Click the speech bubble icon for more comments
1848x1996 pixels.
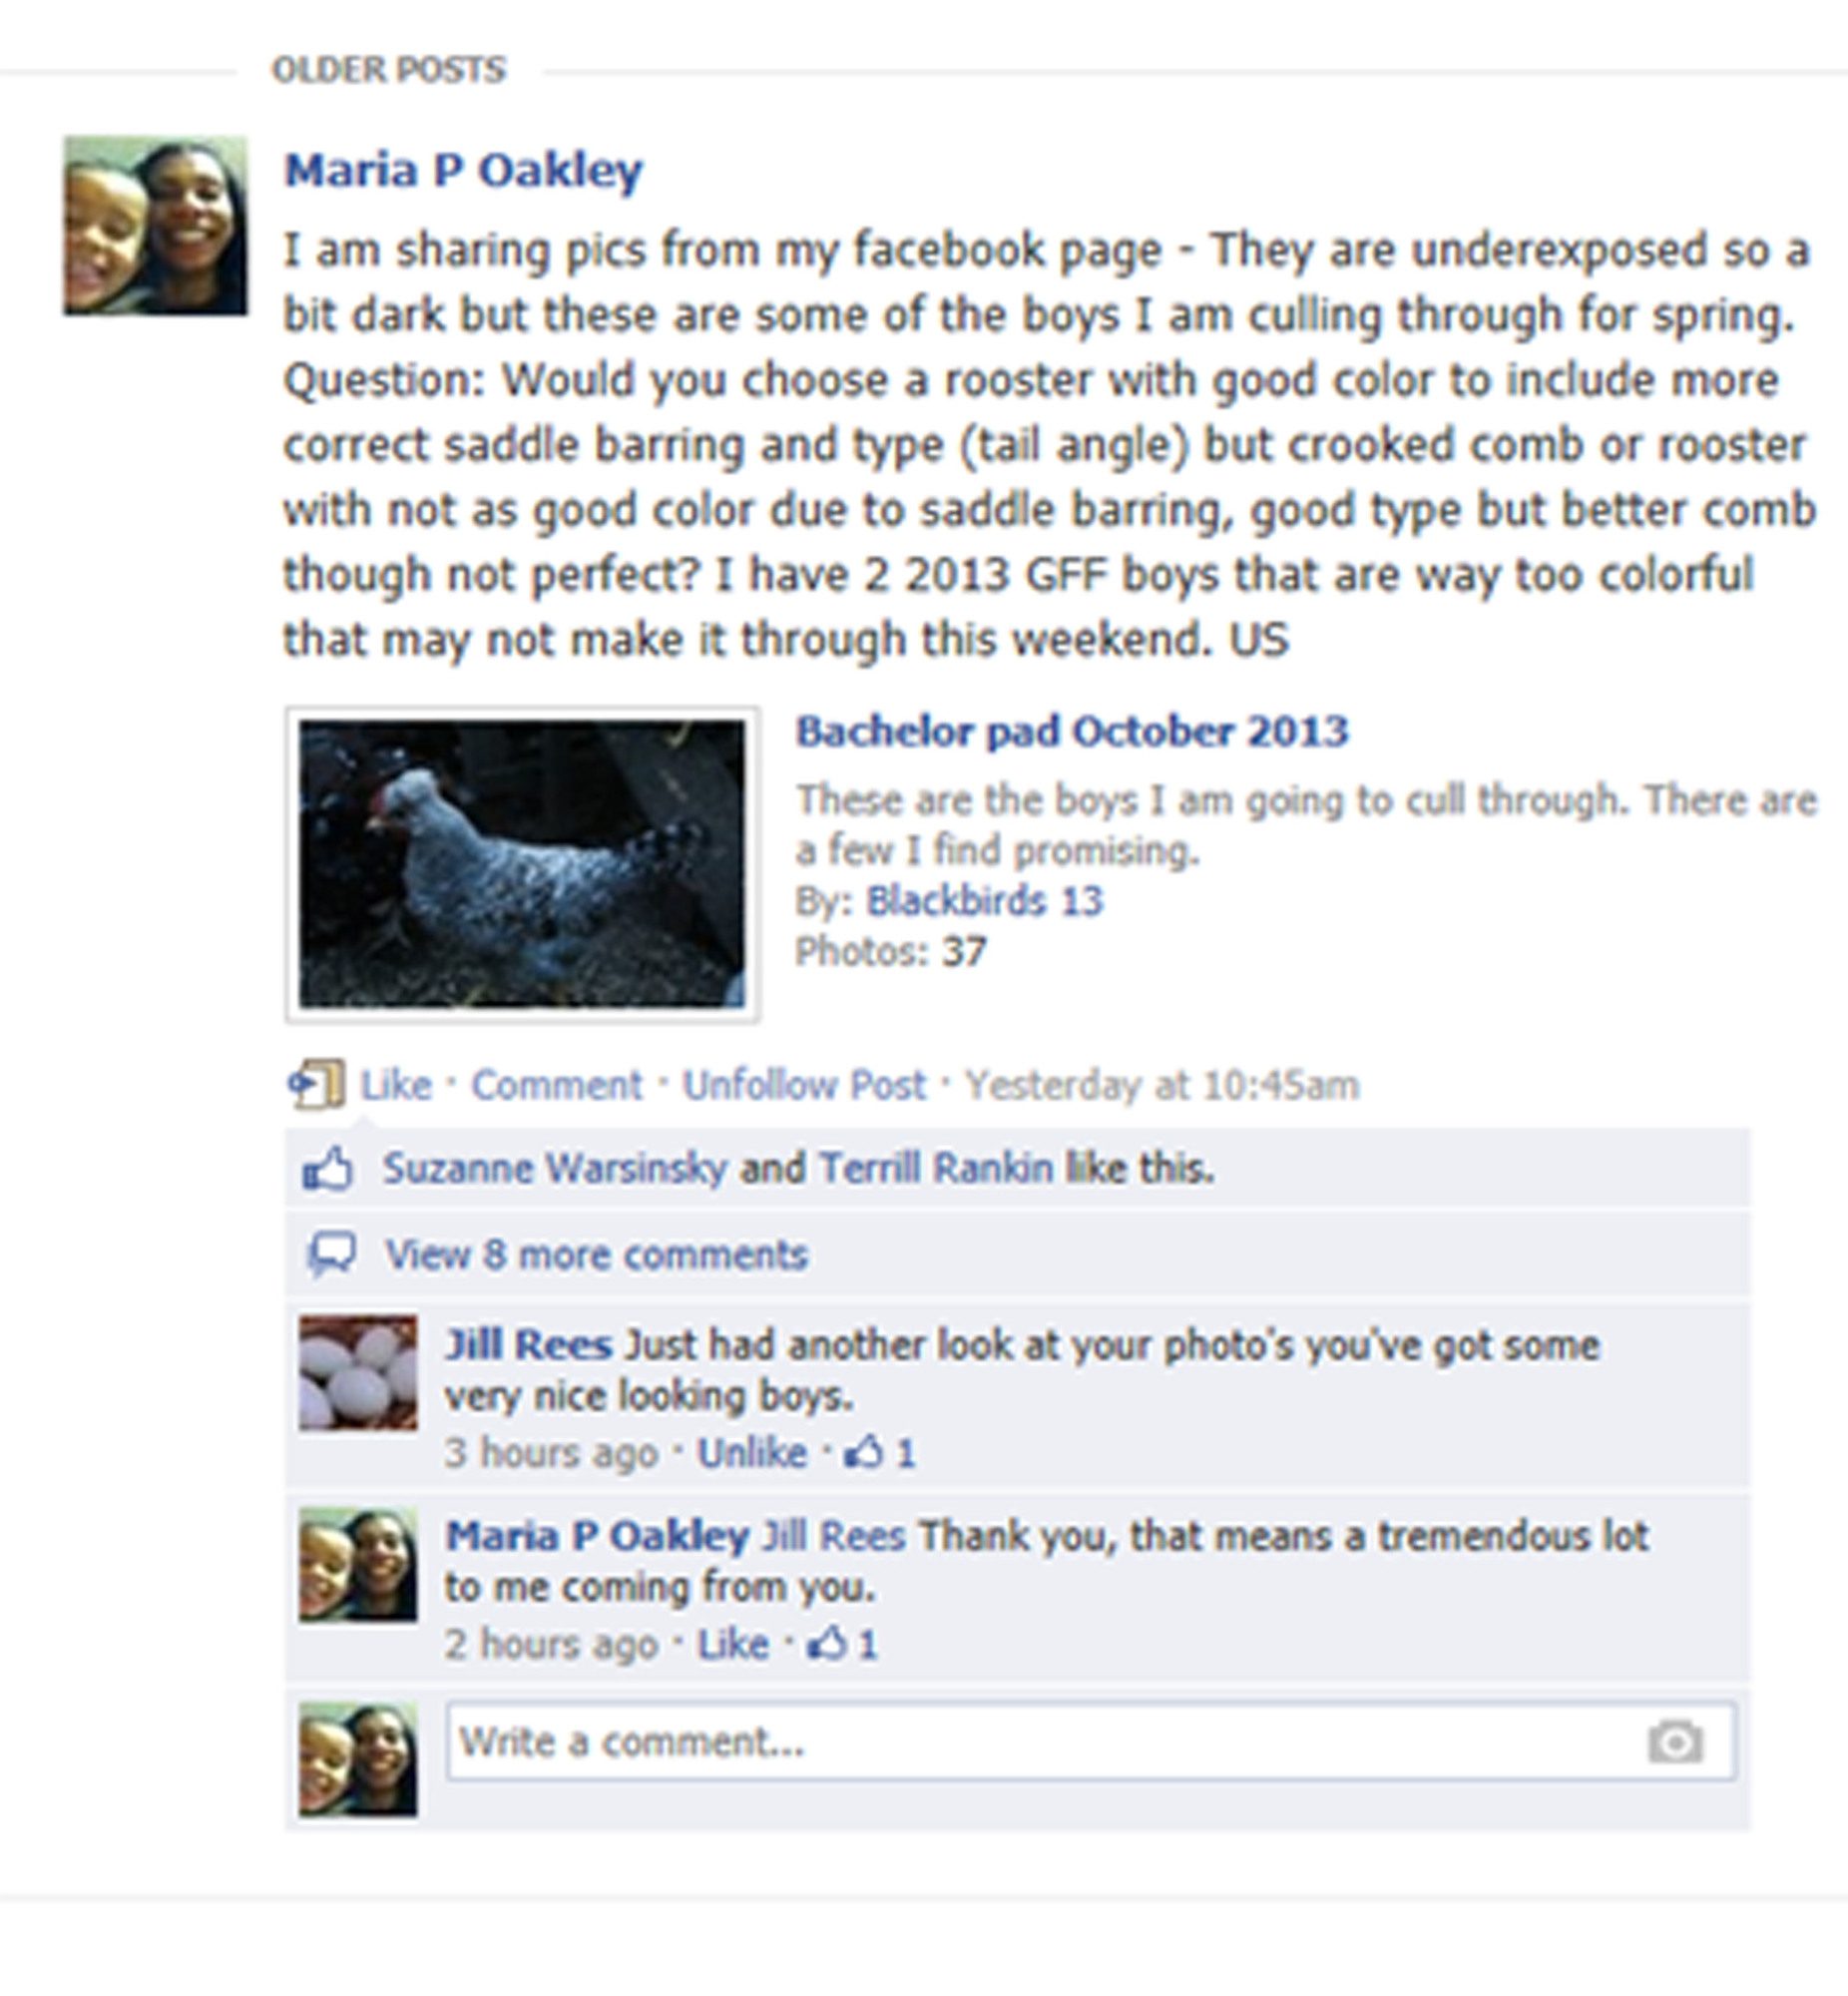click(x=331, y=1255)
